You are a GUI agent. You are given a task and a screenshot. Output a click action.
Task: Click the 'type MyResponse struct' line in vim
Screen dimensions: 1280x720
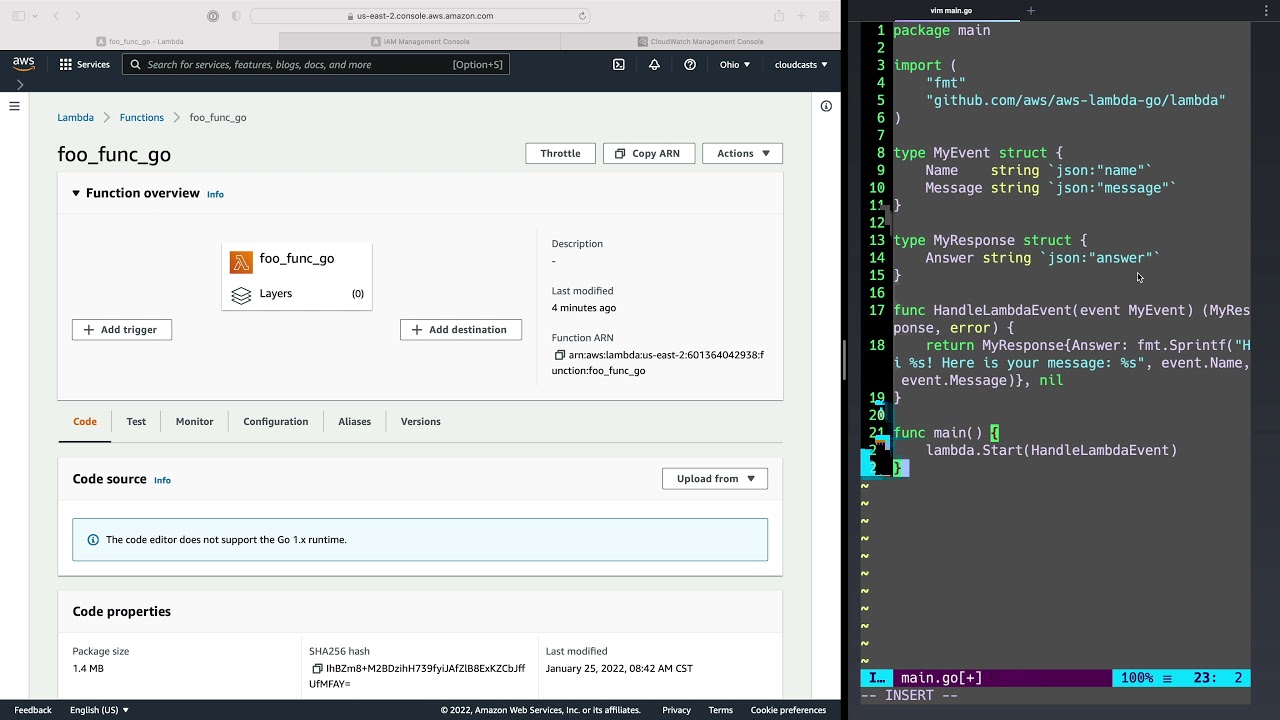[x=990, y=240]
